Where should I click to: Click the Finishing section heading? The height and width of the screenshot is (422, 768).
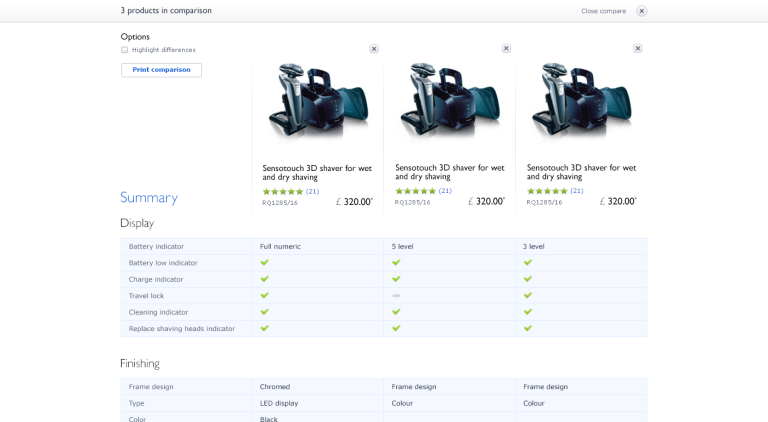(x=140, y=363)
